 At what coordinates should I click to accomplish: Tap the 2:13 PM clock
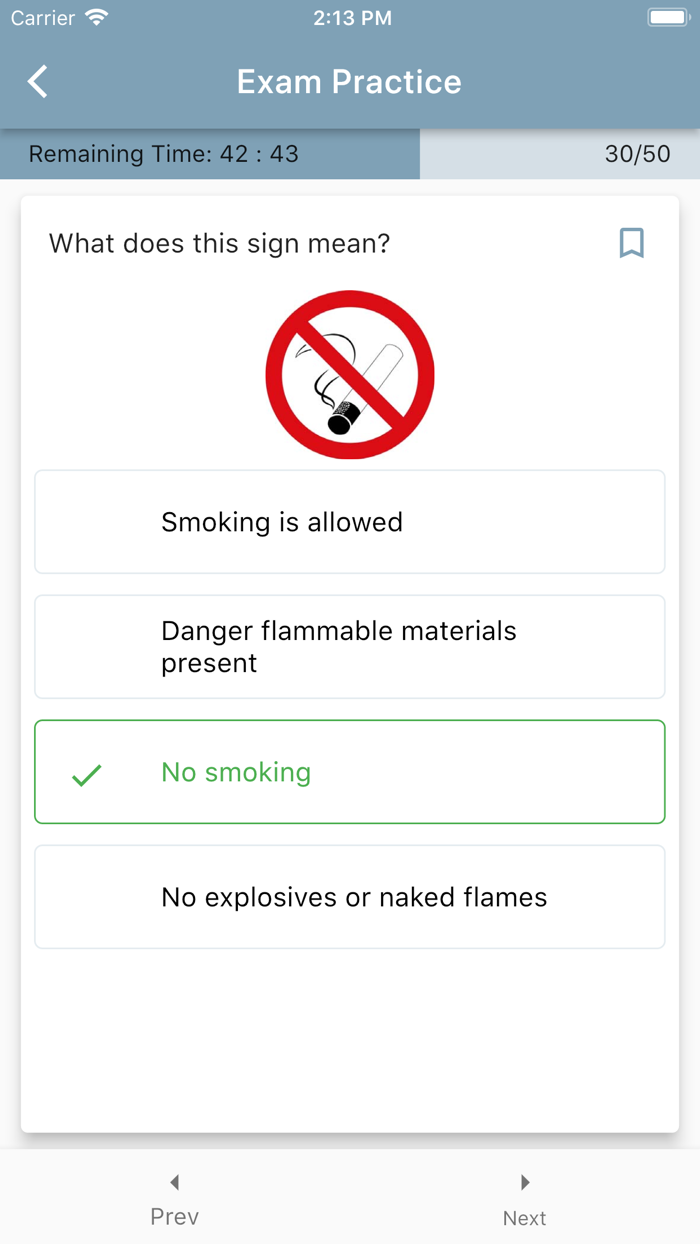point(352,18)
